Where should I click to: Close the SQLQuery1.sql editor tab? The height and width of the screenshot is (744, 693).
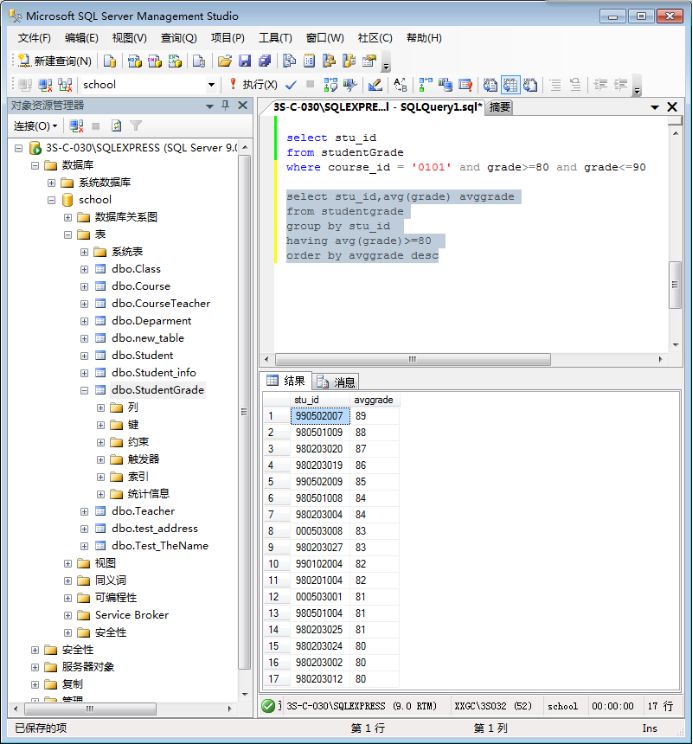(x=672, y=107)
